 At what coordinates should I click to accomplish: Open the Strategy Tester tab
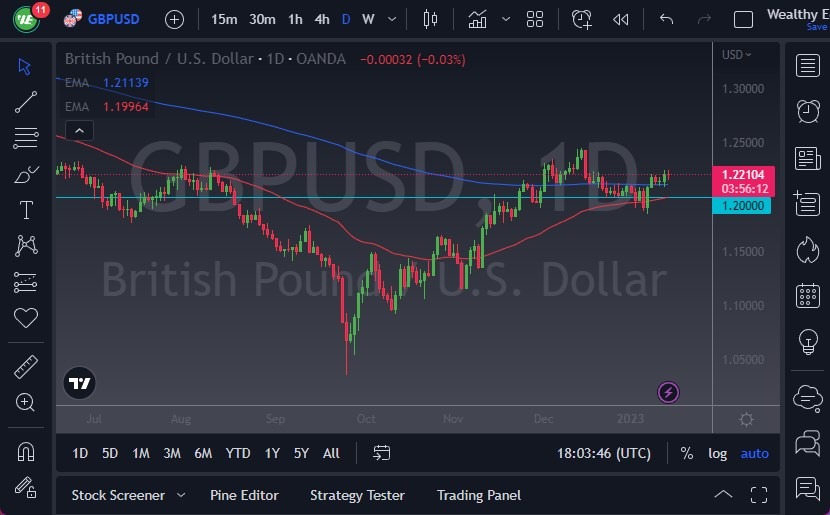(x=357, y=495)
